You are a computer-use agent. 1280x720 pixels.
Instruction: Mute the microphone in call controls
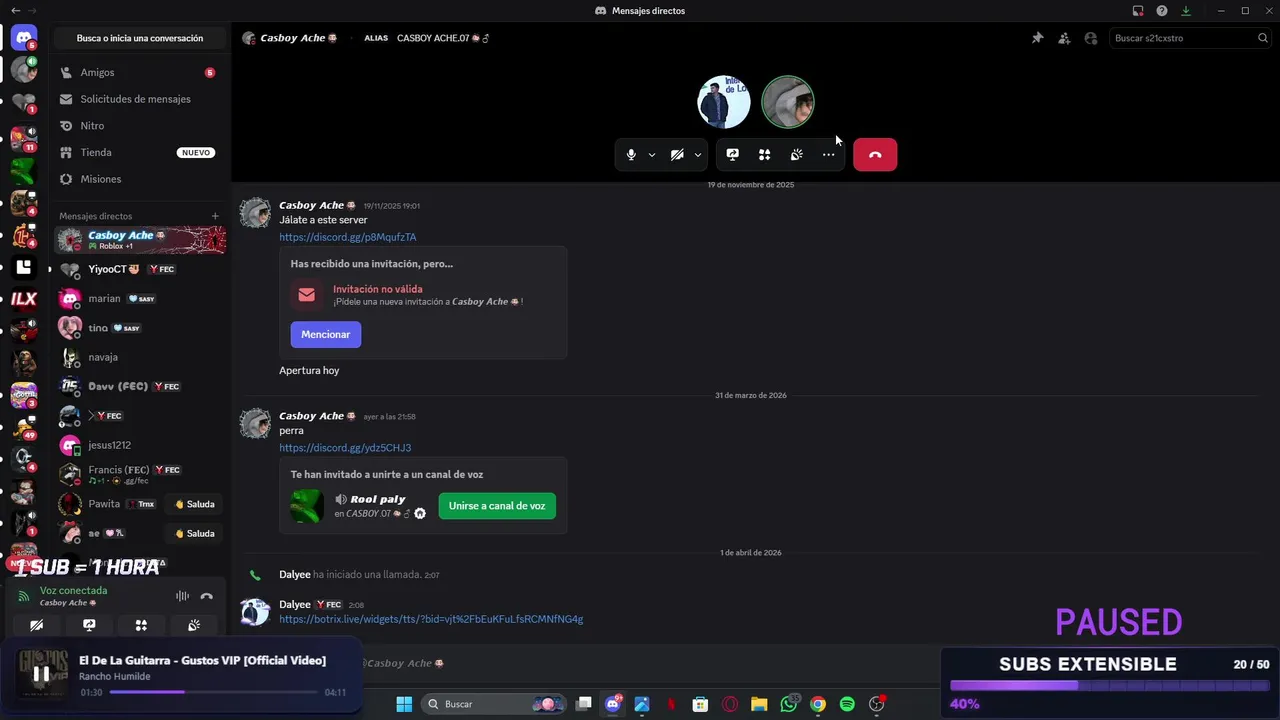pos(631,155)
